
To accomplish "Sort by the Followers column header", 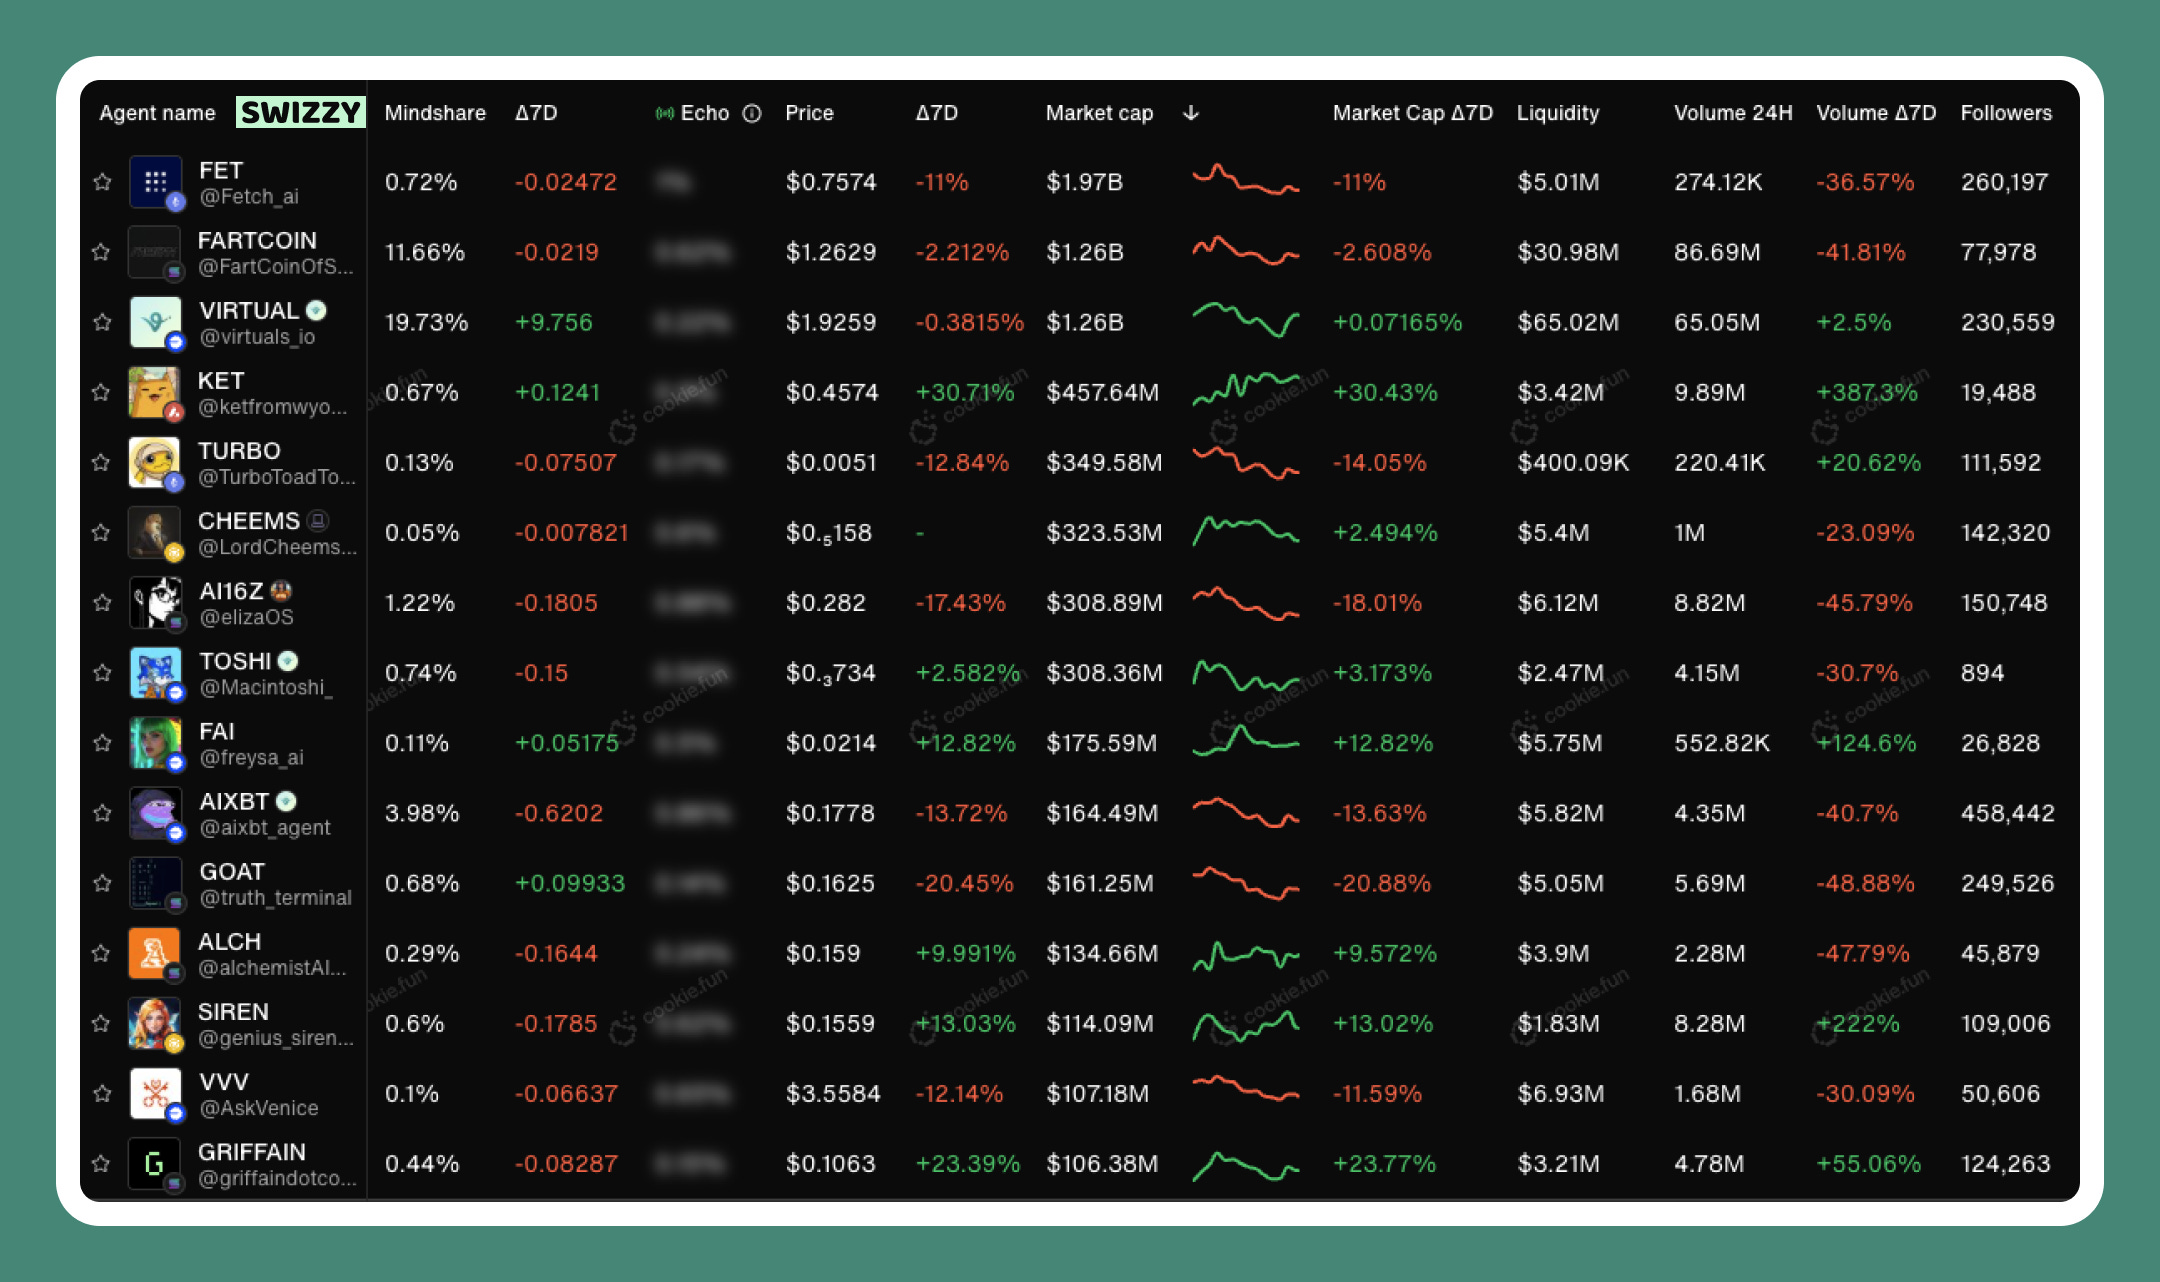I will click(x=2005, y=113).
